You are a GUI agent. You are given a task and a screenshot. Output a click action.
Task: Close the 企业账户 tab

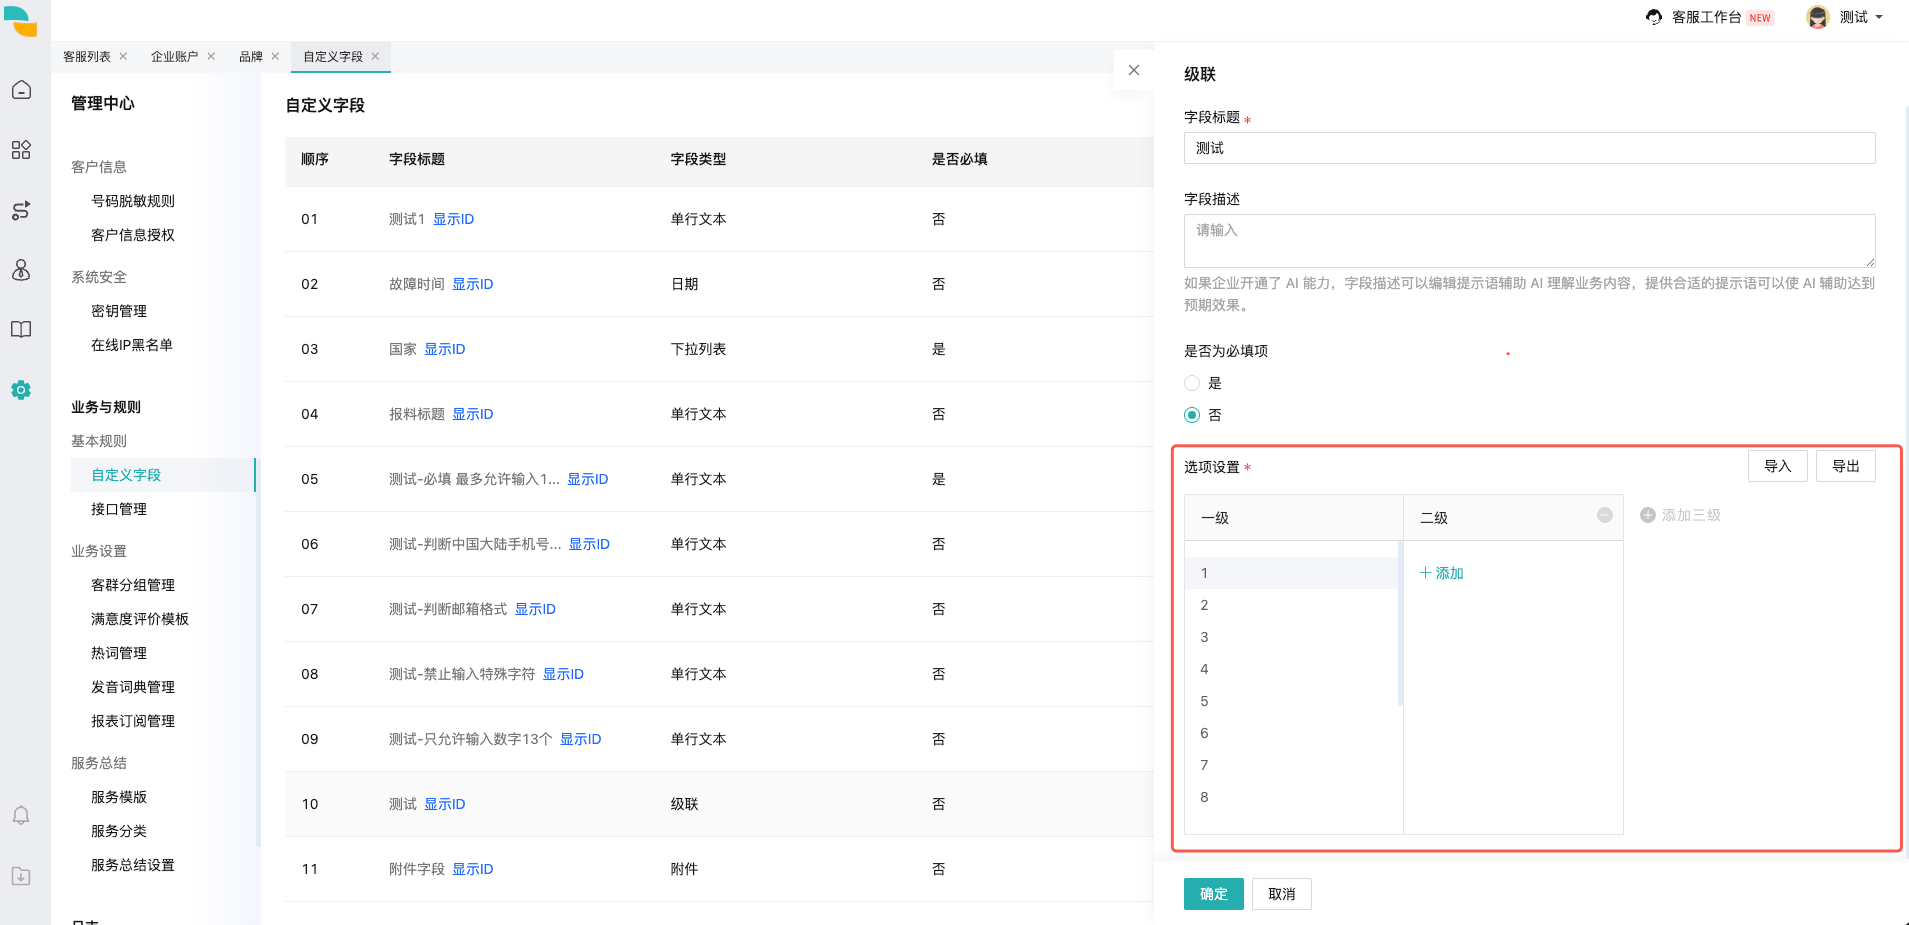(211, 56)
